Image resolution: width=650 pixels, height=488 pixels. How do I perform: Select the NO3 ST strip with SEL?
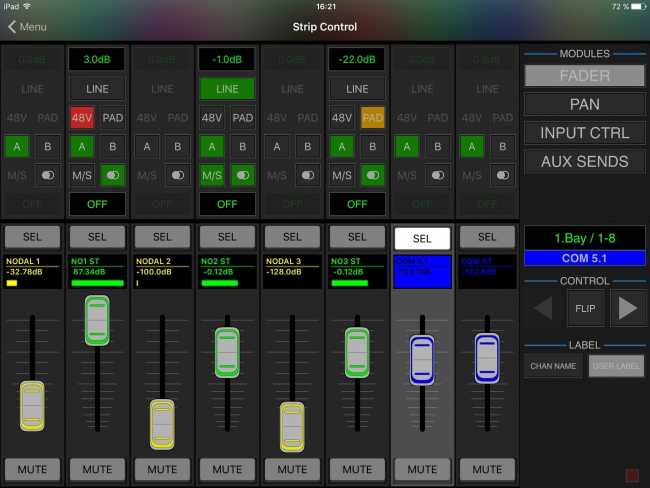click(x=357, y=237)
